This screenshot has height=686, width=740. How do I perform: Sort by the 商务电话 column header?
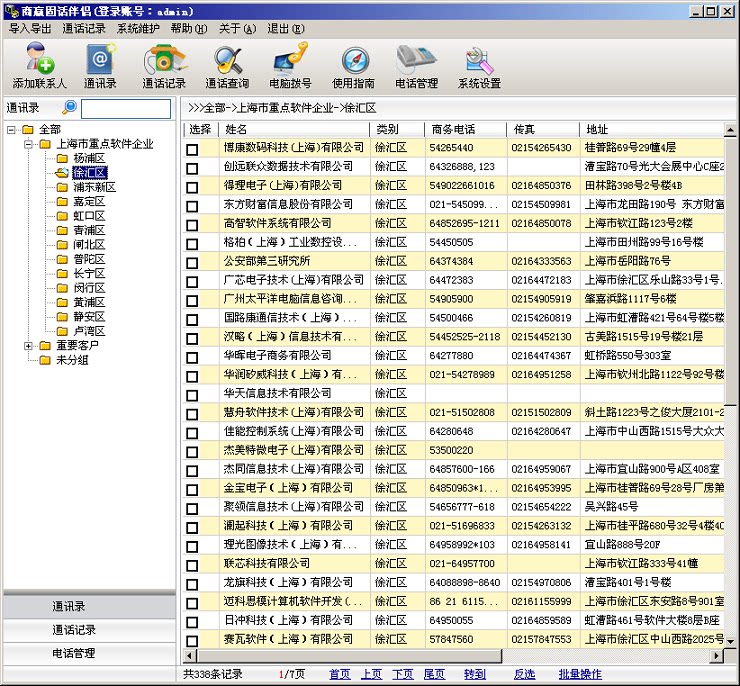pos(466,129)
